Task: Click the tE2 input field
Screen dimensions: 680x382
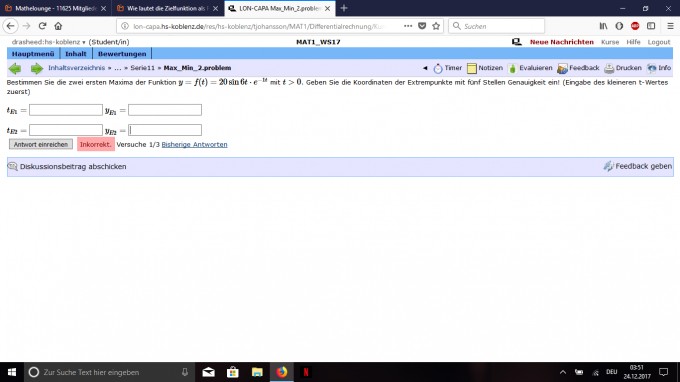Action: [66, 130]
